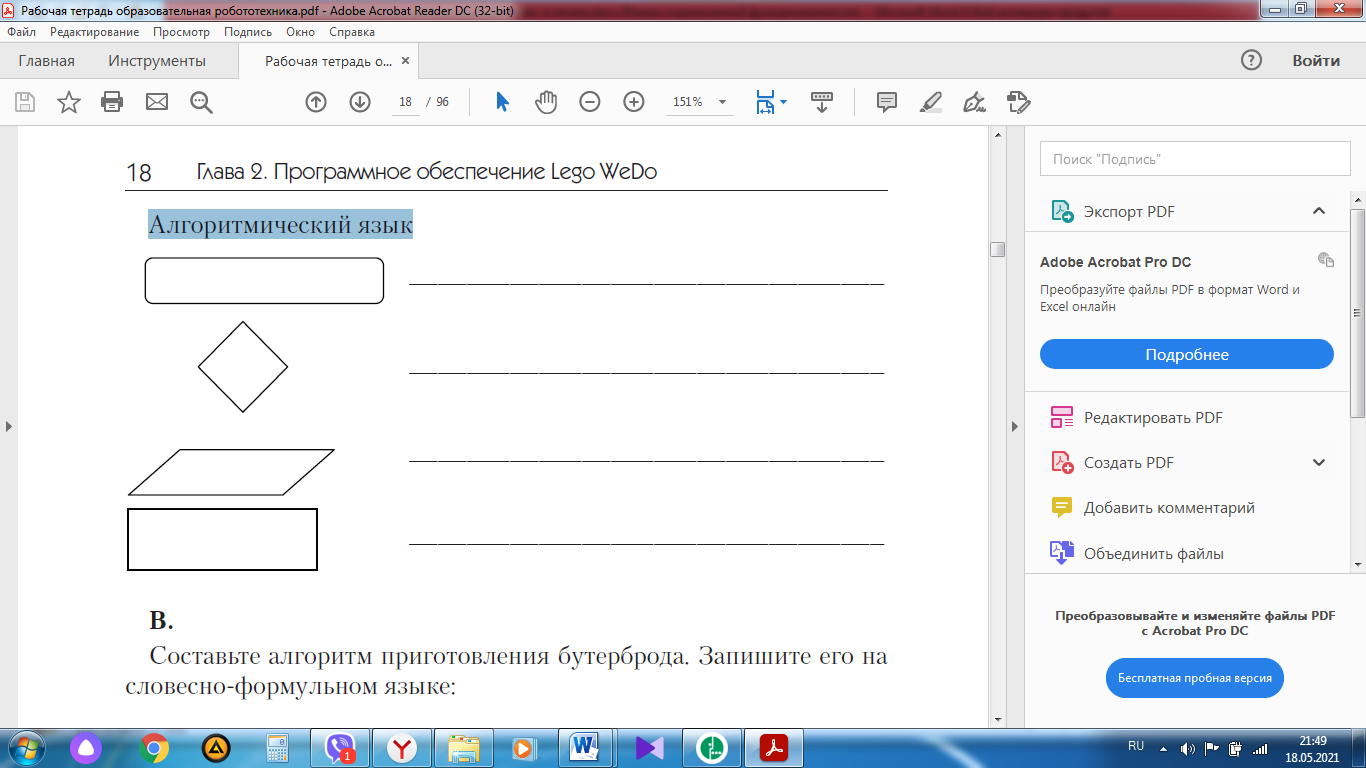Zoom out with the minus button

(x=590, y=102)
